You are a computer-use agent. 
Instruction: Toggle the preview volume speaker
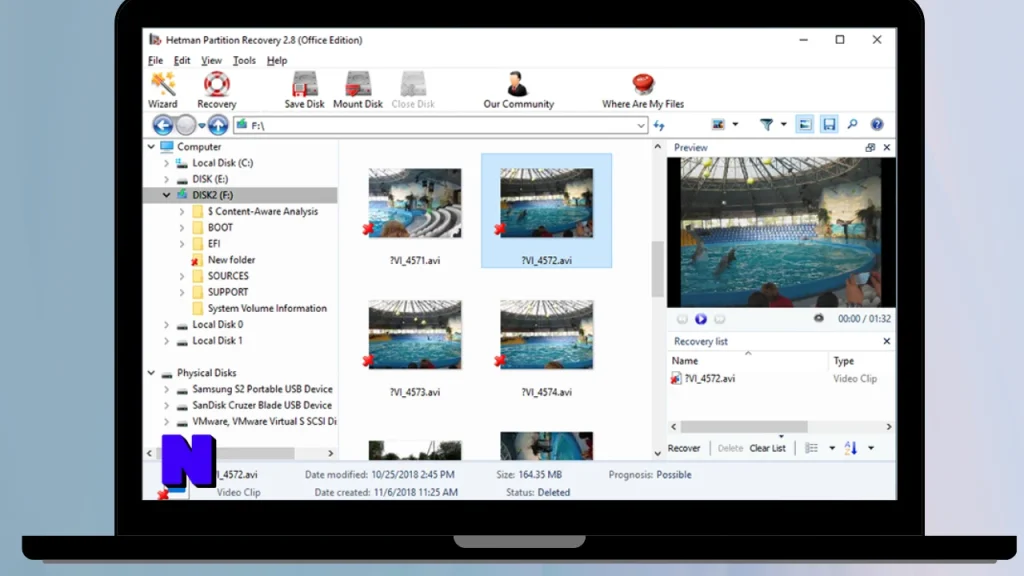tap(818, 319)
